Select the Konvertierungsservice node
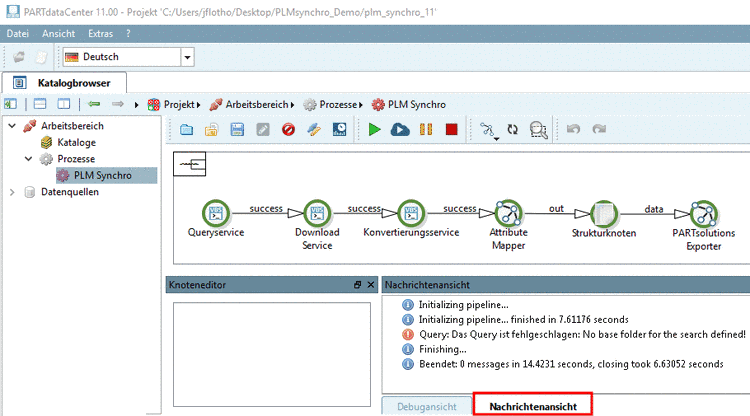Screen dimensions: 750x416 tap(411, 213)
